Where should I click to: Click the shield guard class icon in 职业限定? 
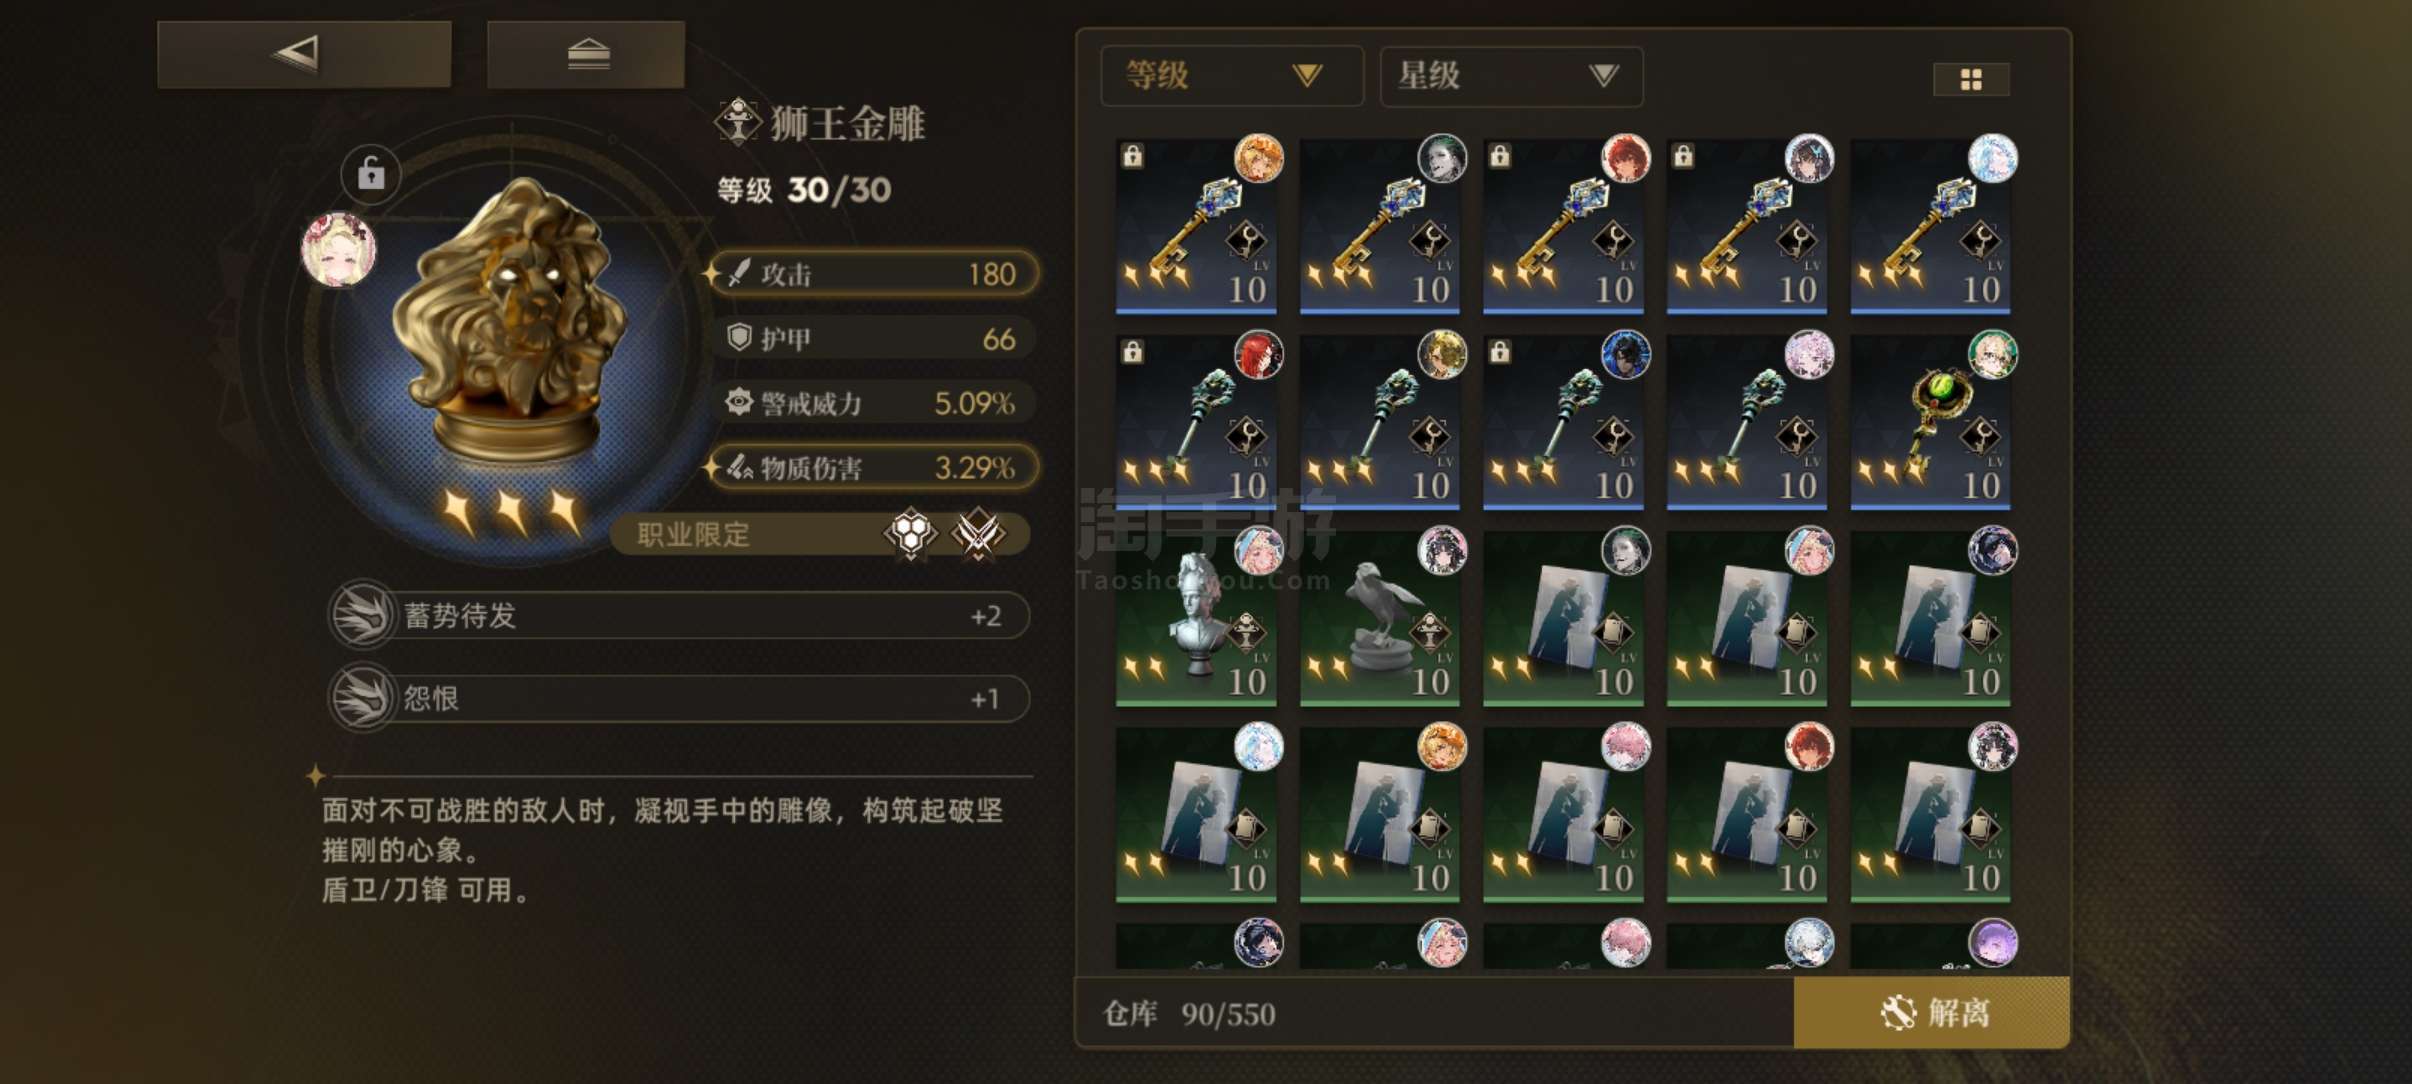911,534
